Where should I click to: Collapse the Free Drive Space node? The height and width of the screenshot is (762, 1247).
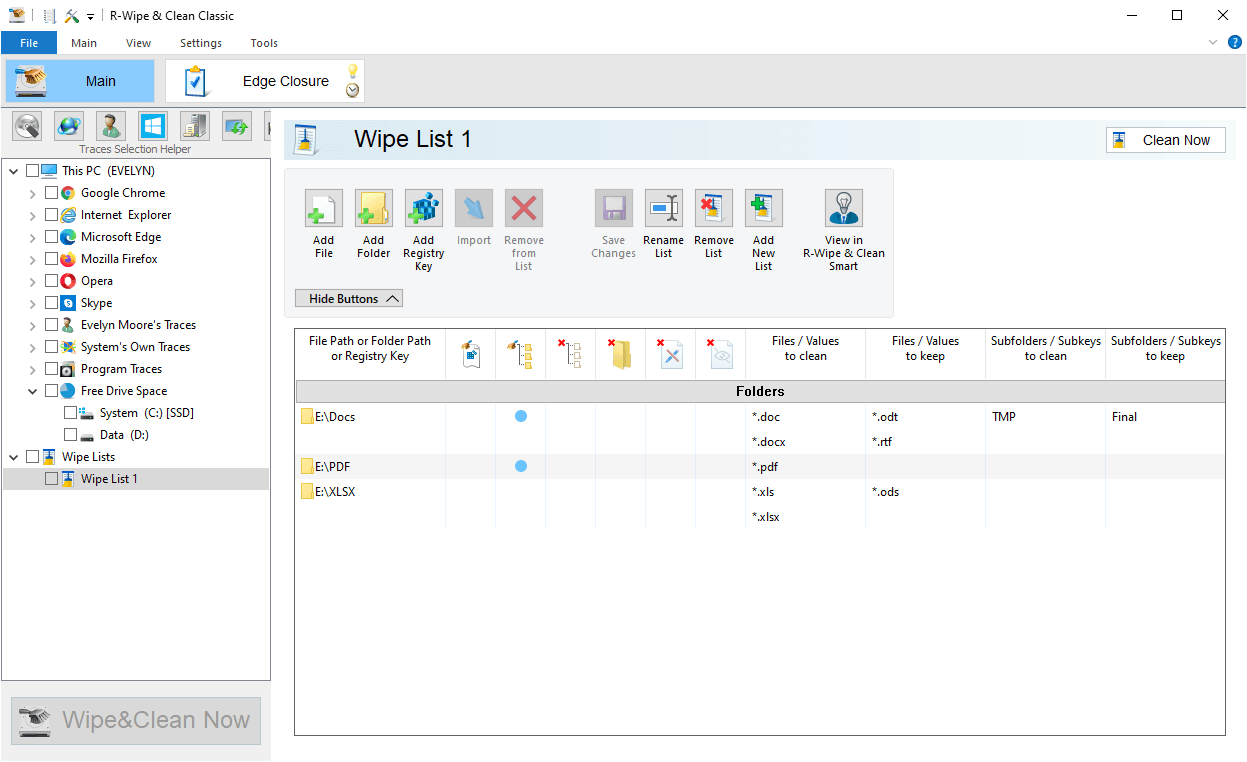[x=33, y=391]
